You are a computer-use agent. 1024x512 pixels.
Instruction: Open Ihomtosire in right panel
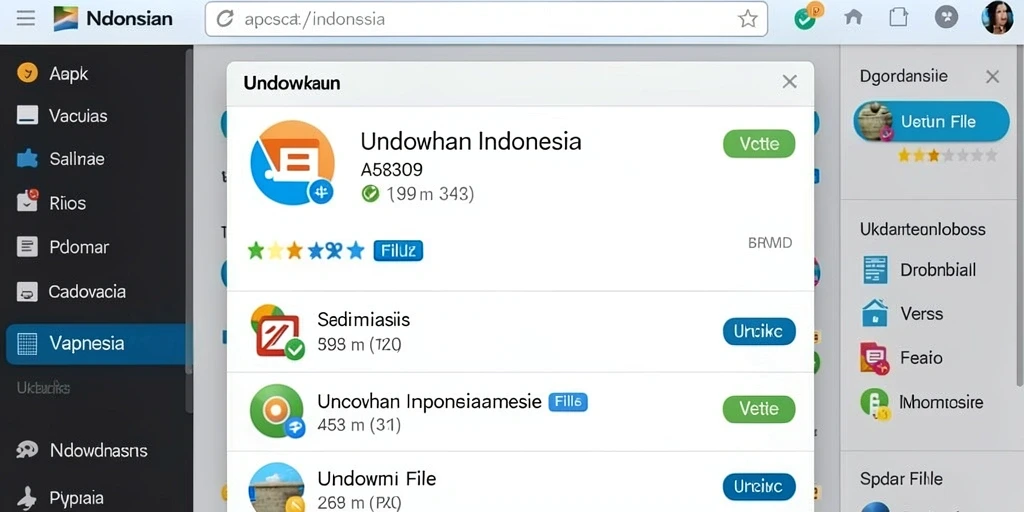click(941, 402)
